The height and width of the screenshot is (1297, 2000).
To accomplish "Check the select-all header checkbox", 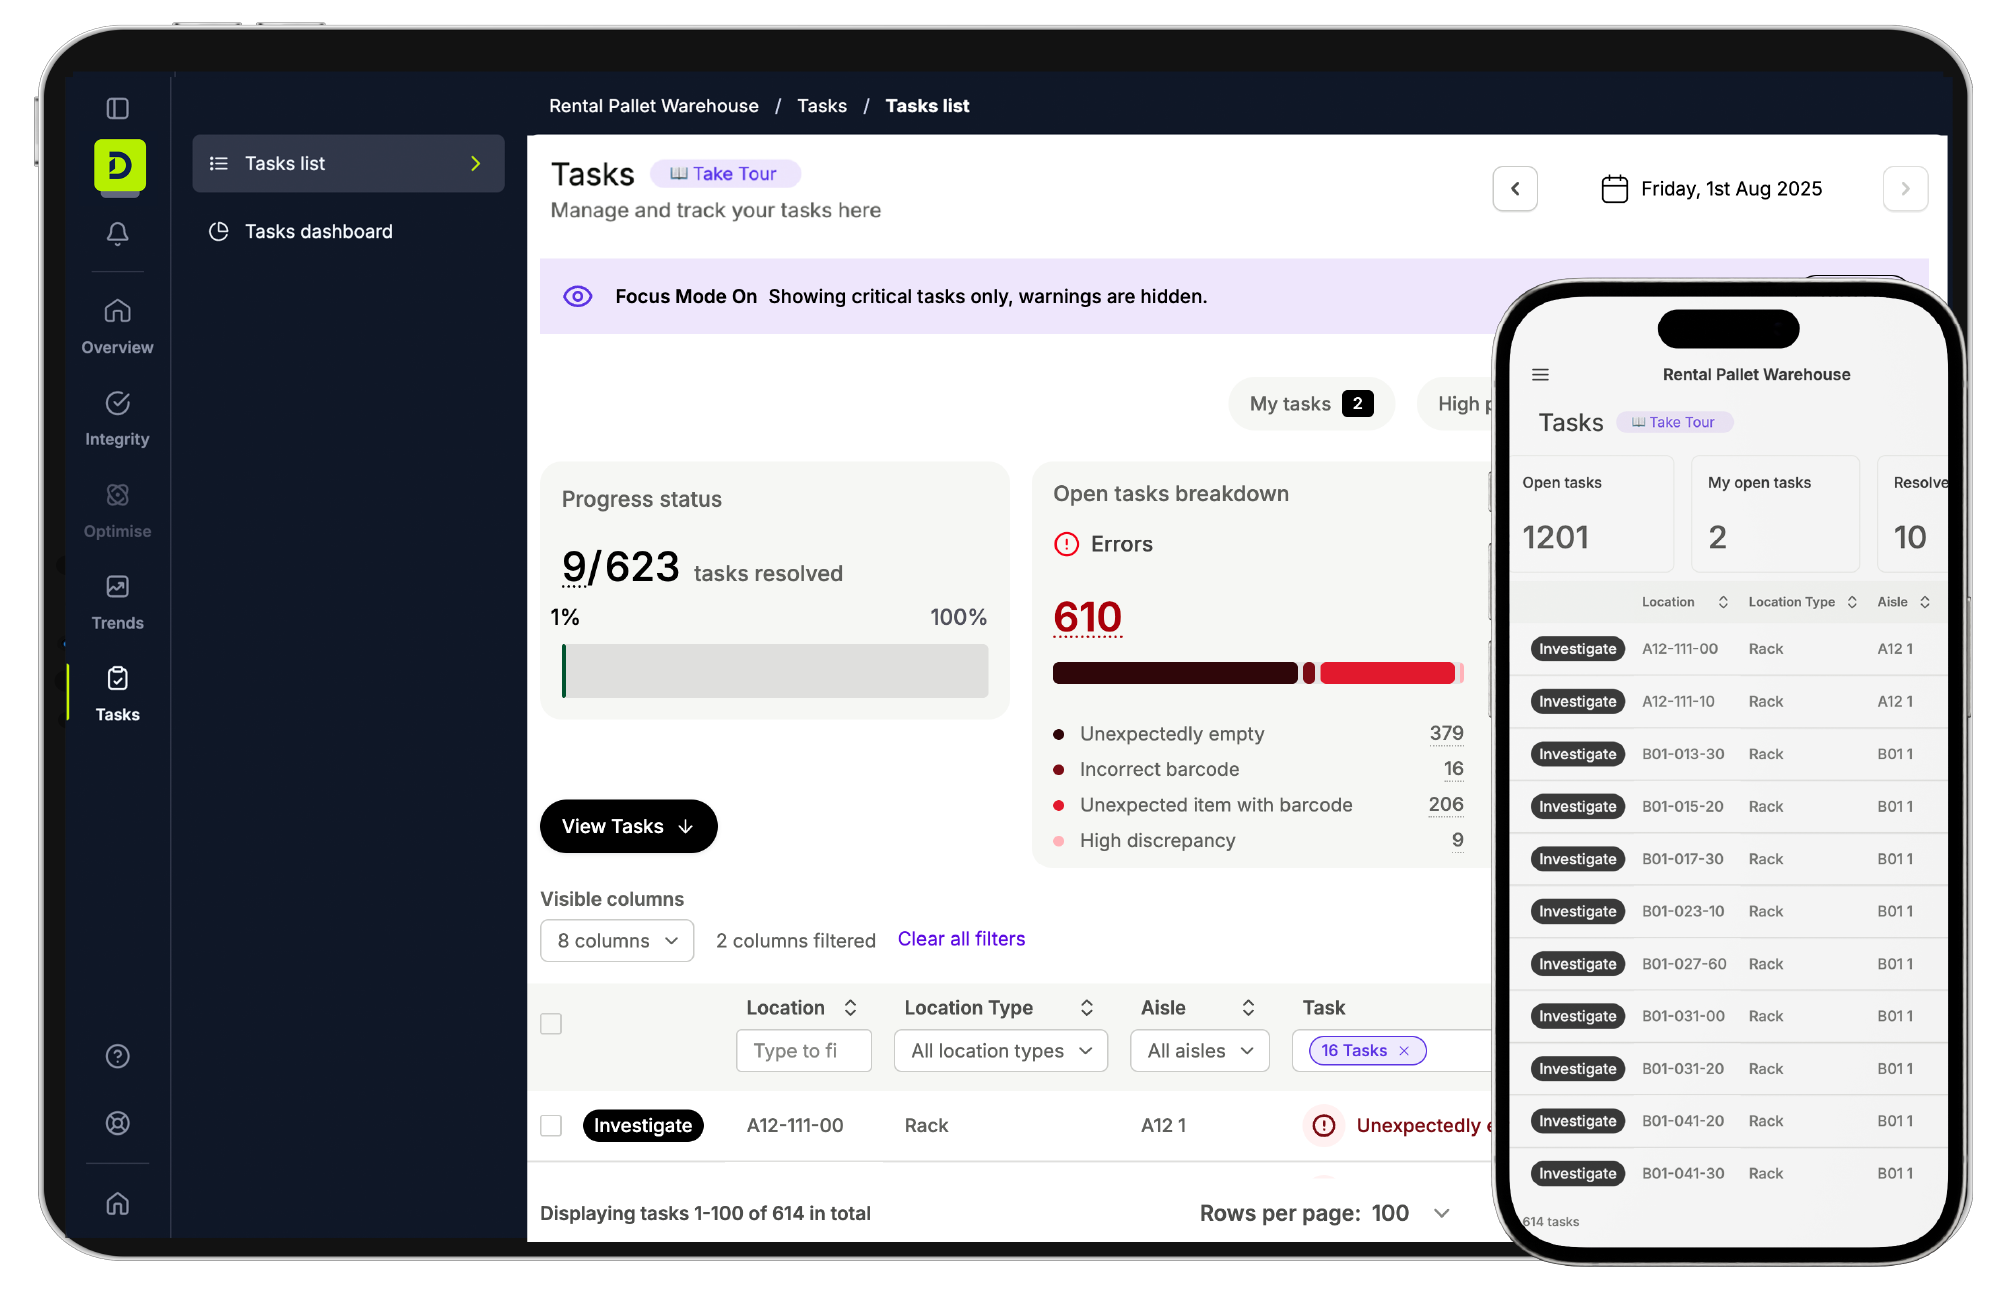I will pos(551,1024).
